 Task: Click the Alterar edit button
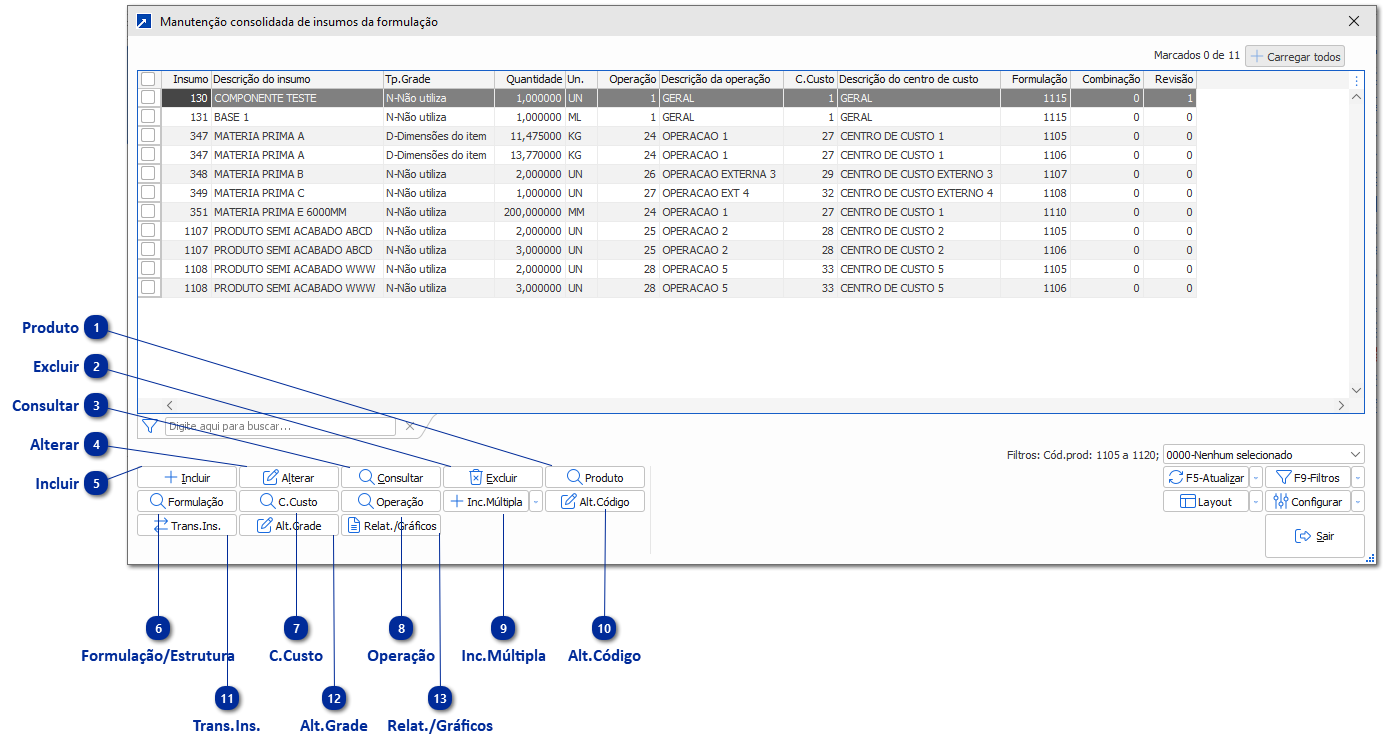click(288, 478)
